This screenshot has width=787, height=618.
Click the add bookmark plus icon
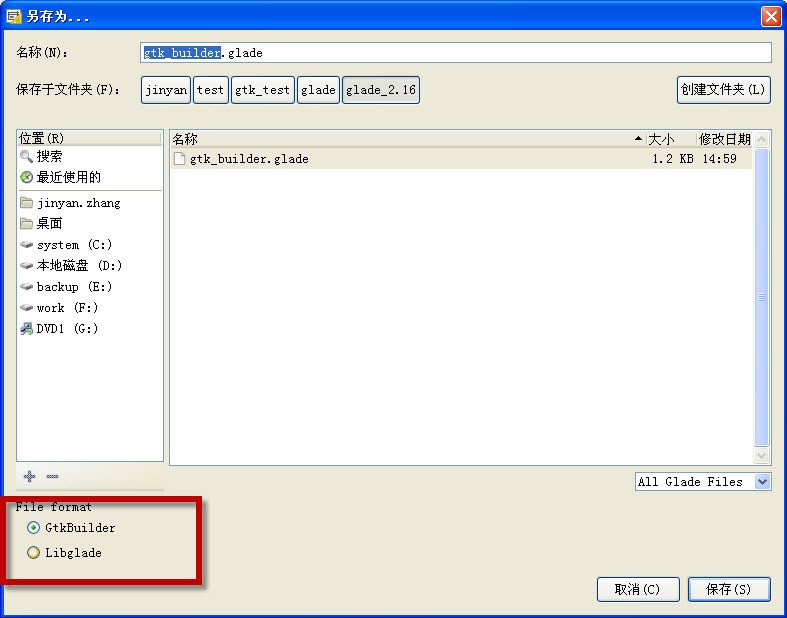[x=30, y=476]
